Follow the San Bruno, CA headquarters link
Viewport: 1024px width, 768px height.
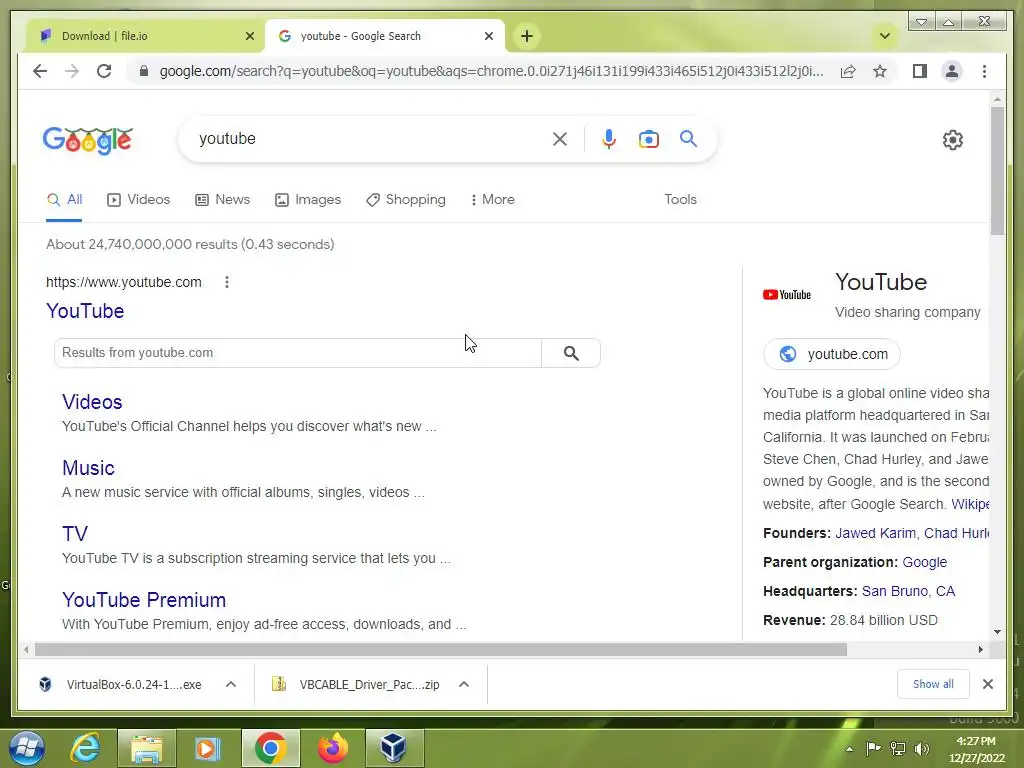coord(908,591)
